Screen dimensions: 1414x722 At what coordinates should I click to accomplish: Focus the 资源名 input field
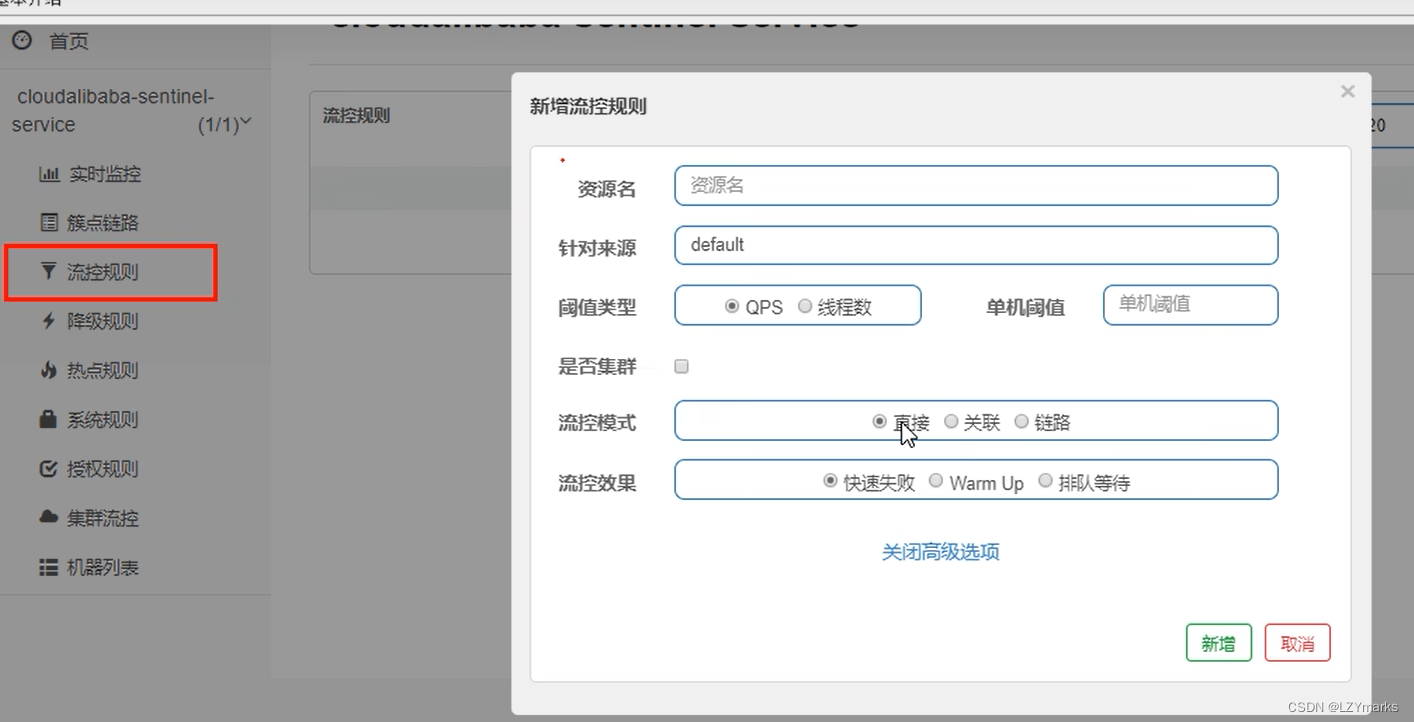tap(976, 186)
